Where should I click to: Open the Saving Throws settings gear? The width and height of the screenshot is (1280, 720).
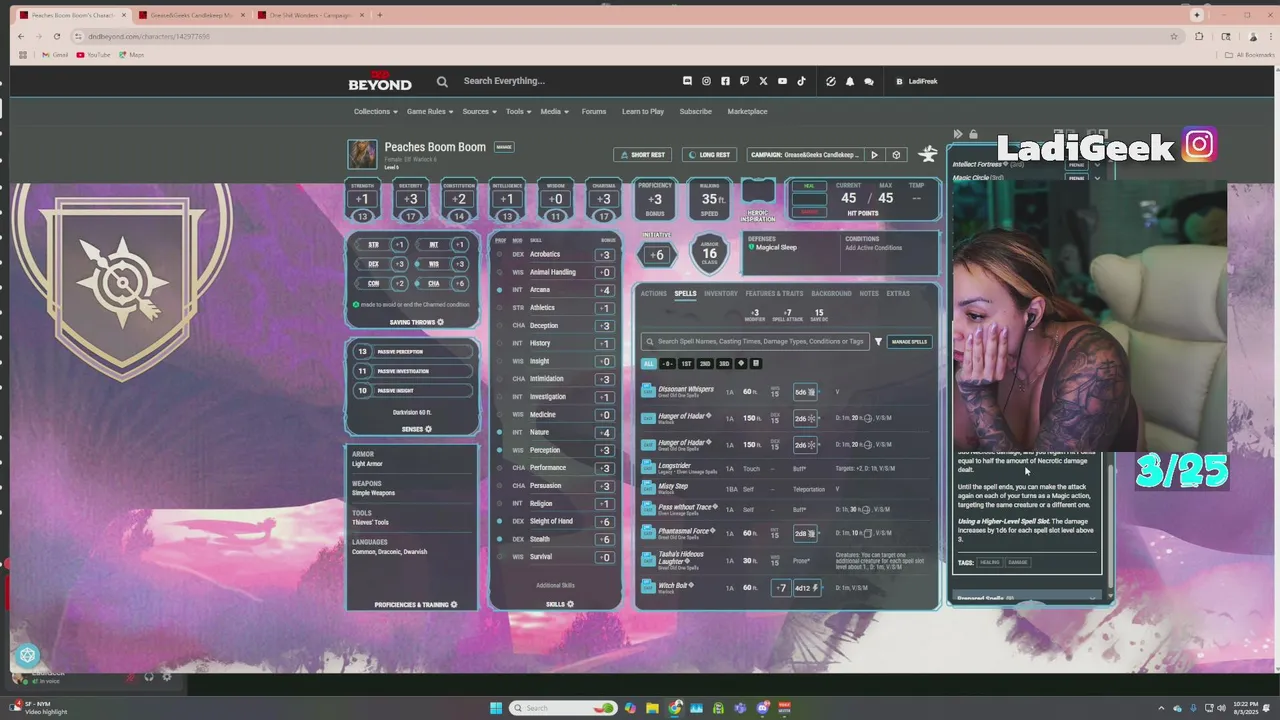point(440,322)
